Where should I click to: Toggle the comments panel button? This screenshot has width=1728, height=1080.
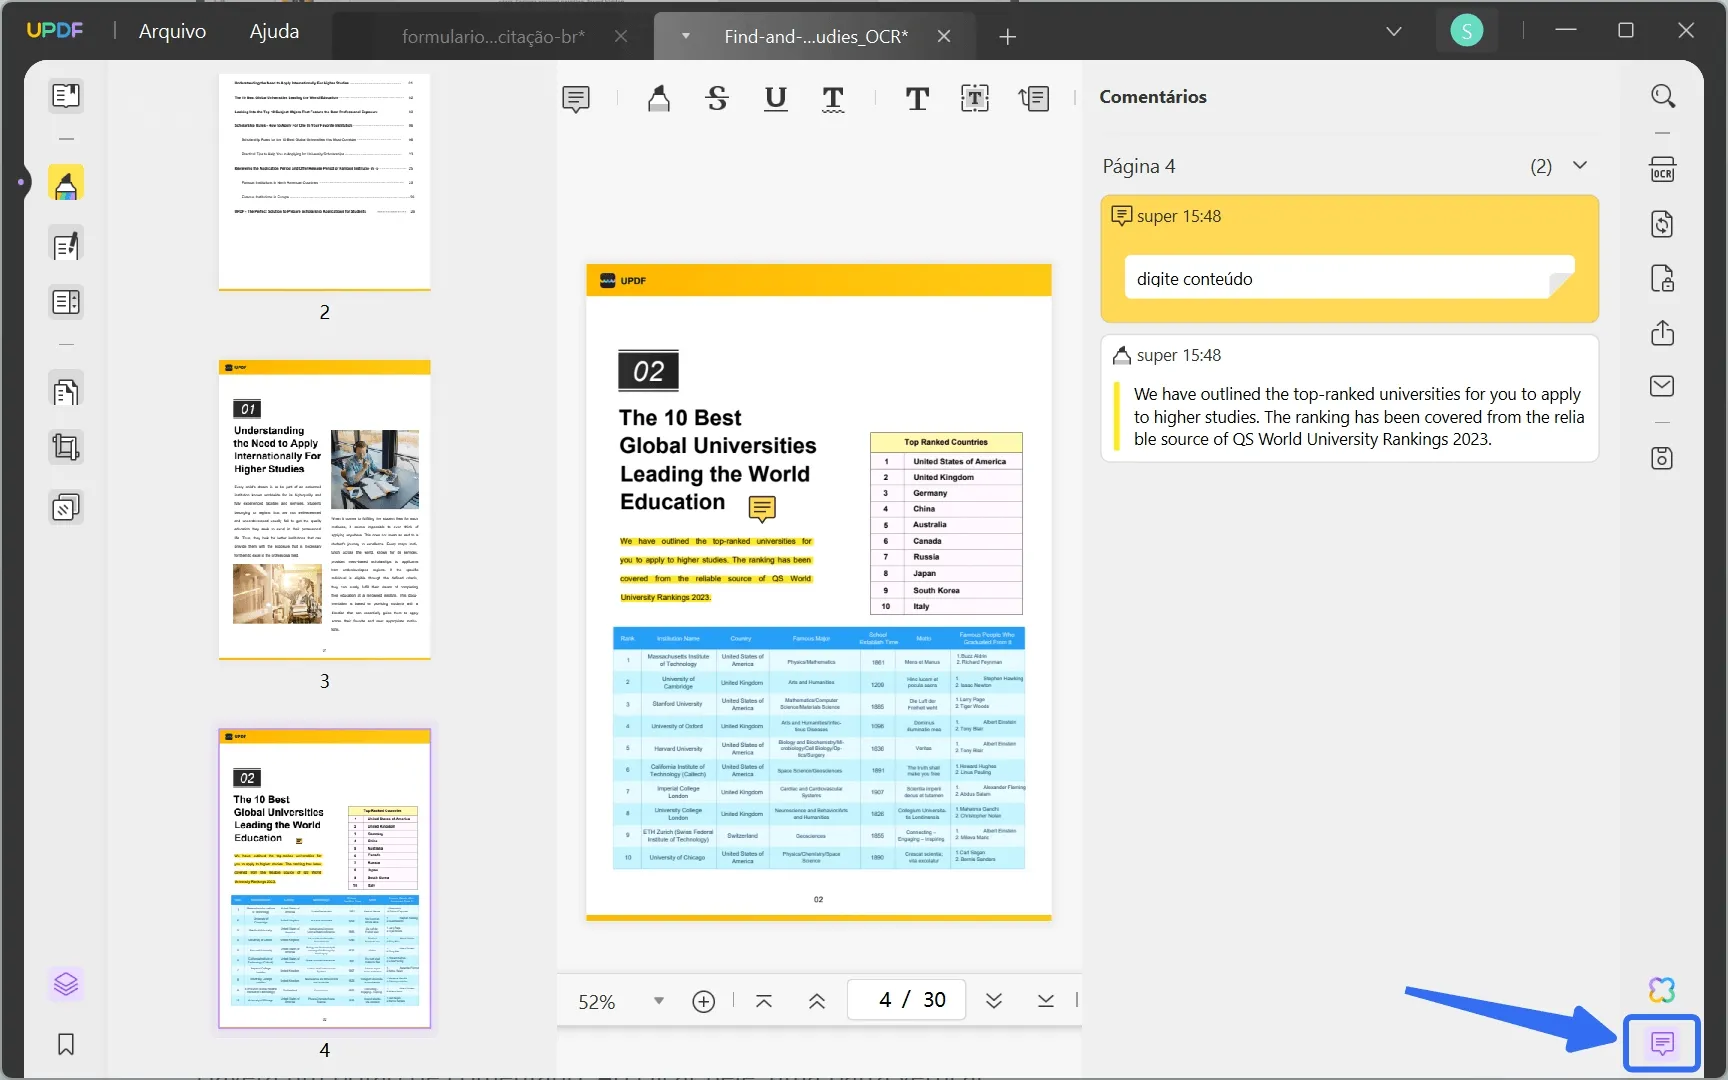point(1662,1044)
